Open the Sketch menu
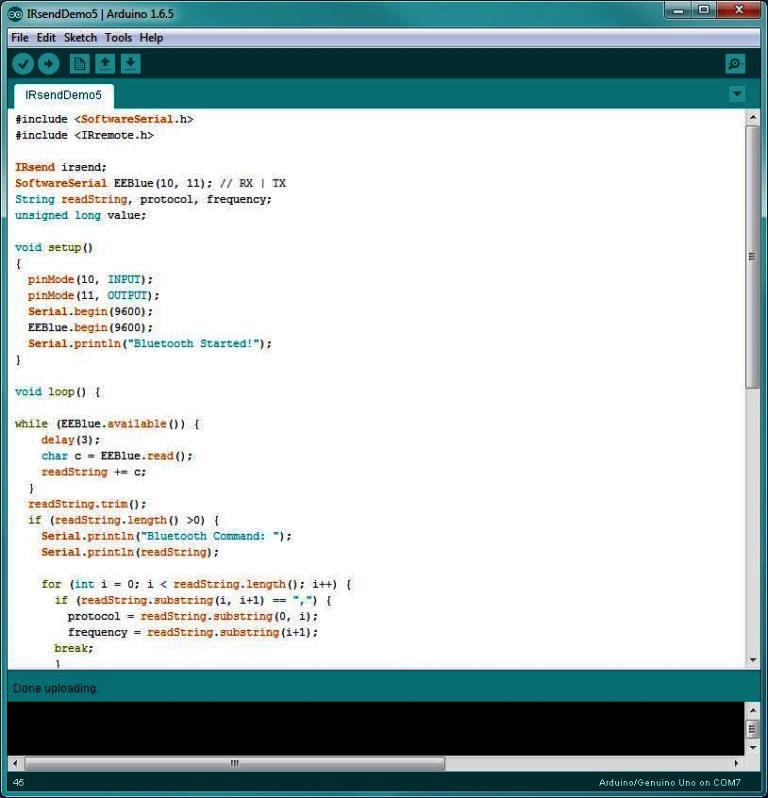The height and width of the screenshot is (798, 768). [80, 38]
